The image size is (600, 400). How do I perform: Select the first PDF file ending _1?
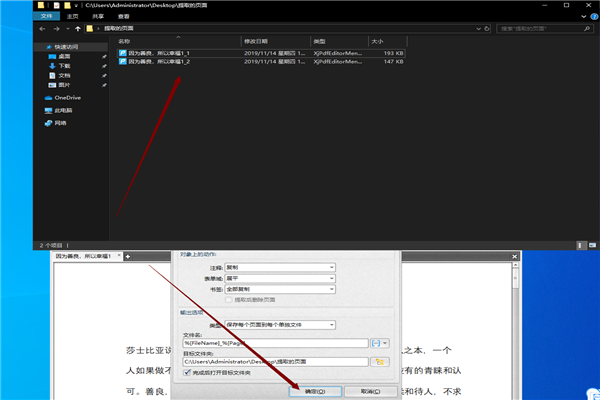click(x=261, y=53)
